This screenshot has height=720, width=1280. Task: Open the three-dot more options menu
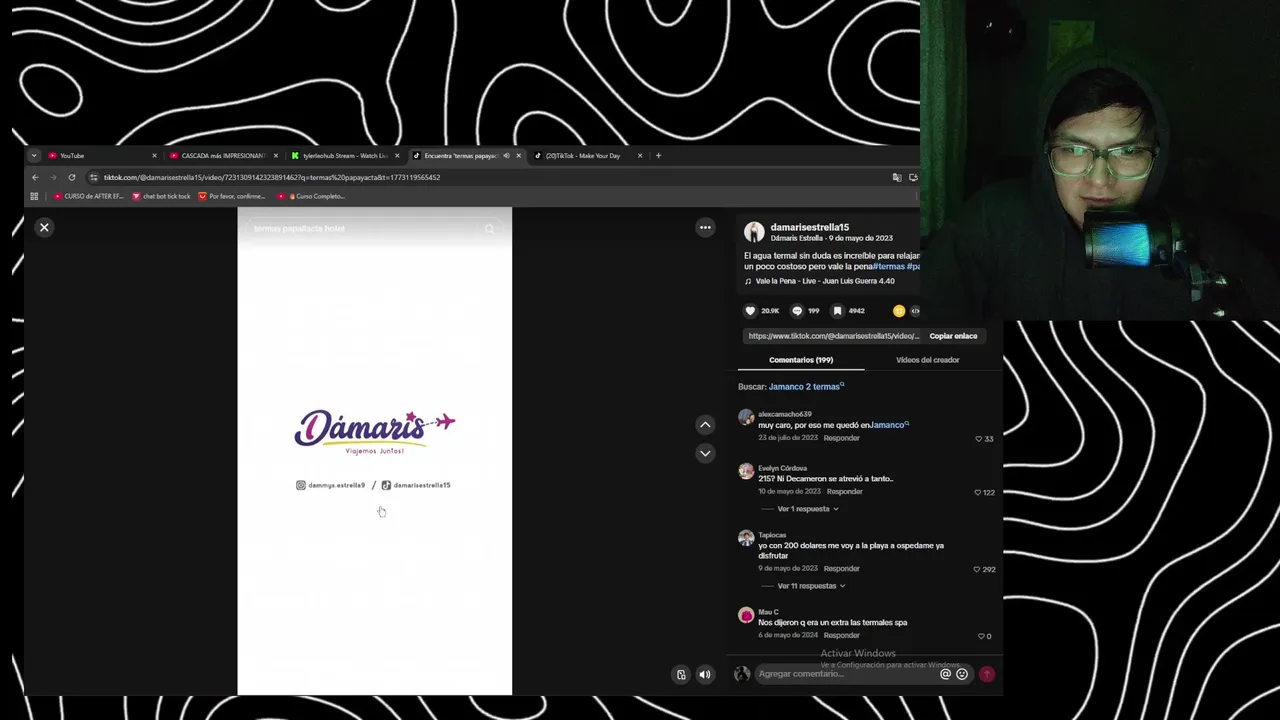(705, 227)
